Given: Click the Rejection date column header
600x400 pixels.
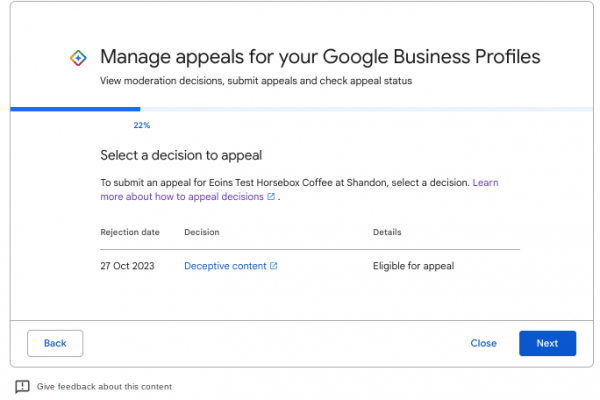Looking at the screenshot, I should pos(129,232).
